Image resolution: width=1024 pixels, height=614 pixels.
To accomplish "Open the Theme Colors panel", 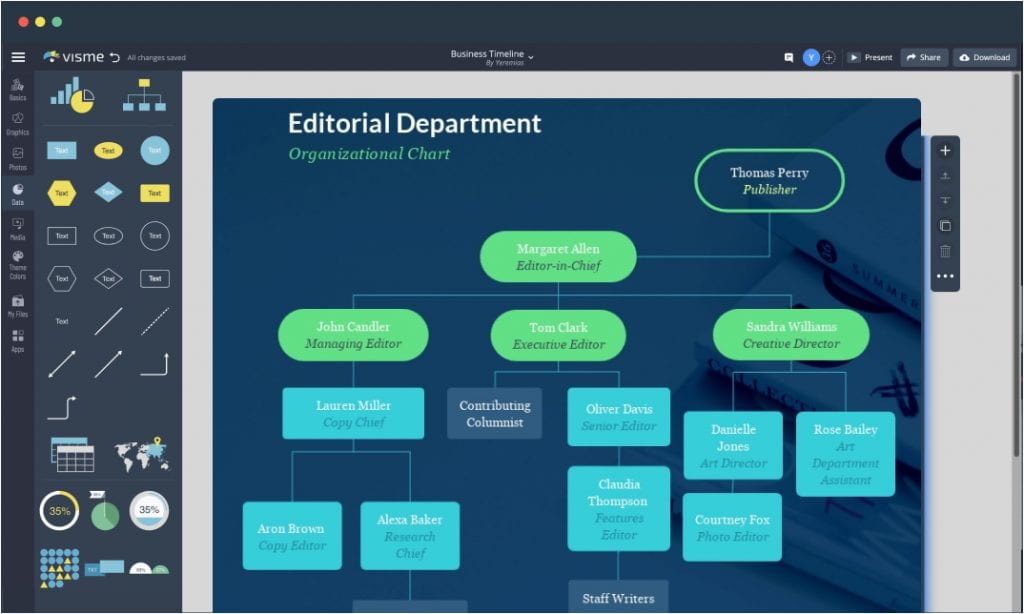I will [18, 264].
